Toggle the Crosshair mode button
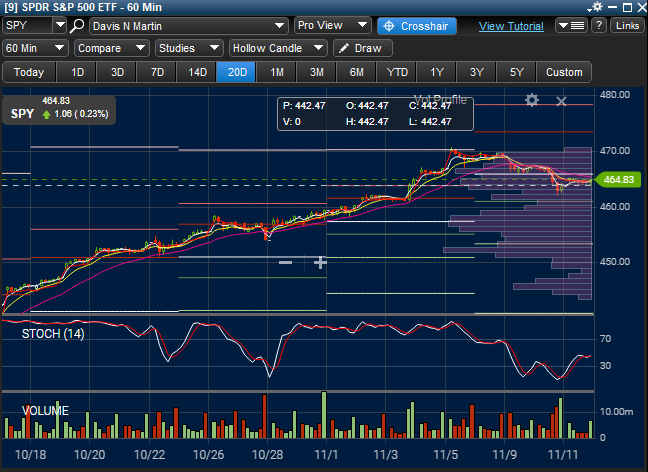648x472 pixels. point(417,26)
